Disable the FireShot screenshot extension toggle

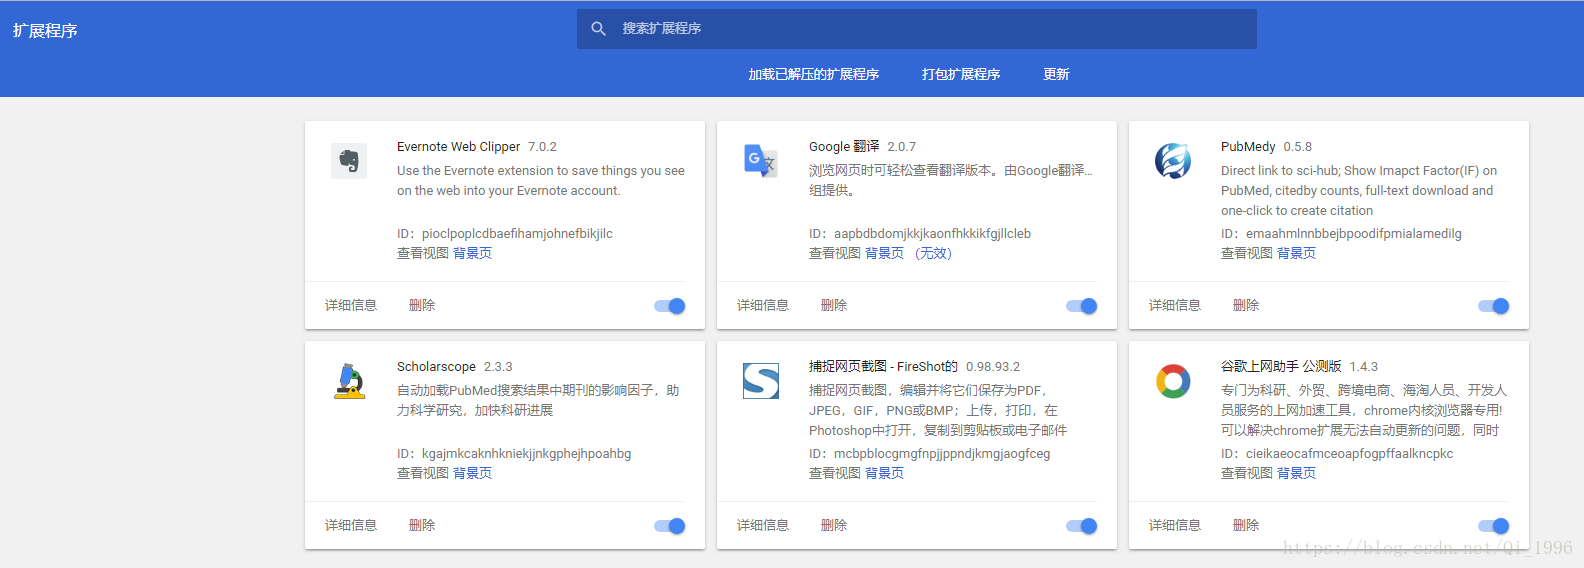pos(1082,526)
